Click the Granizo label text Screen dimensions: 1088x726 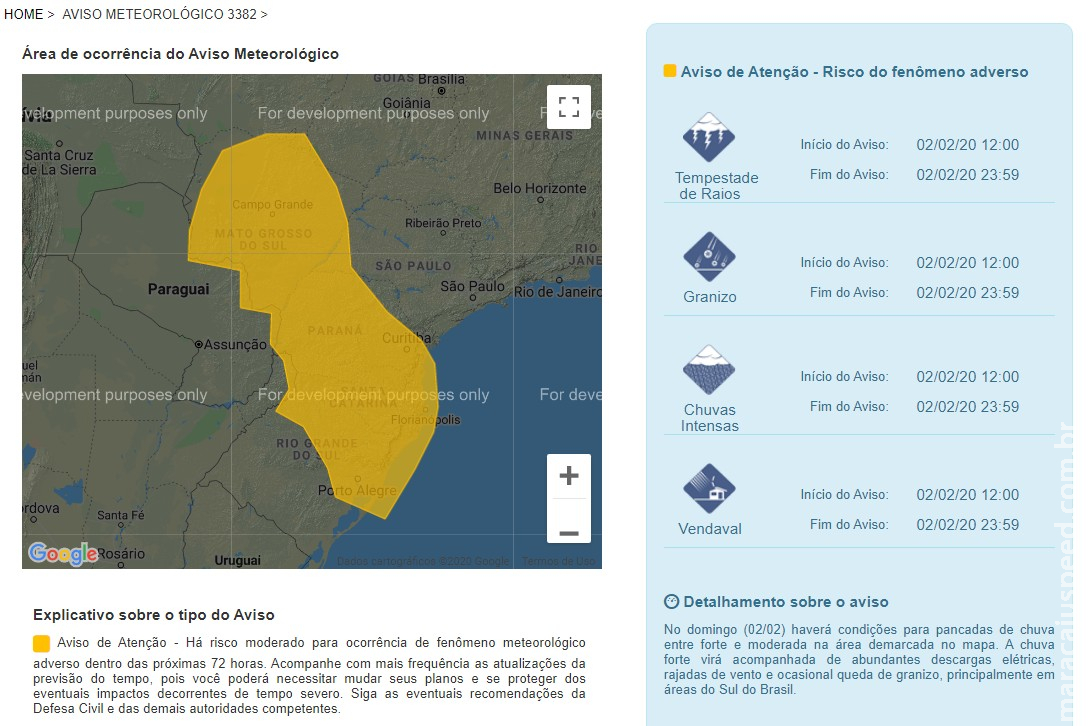click(x=709, y=297)
